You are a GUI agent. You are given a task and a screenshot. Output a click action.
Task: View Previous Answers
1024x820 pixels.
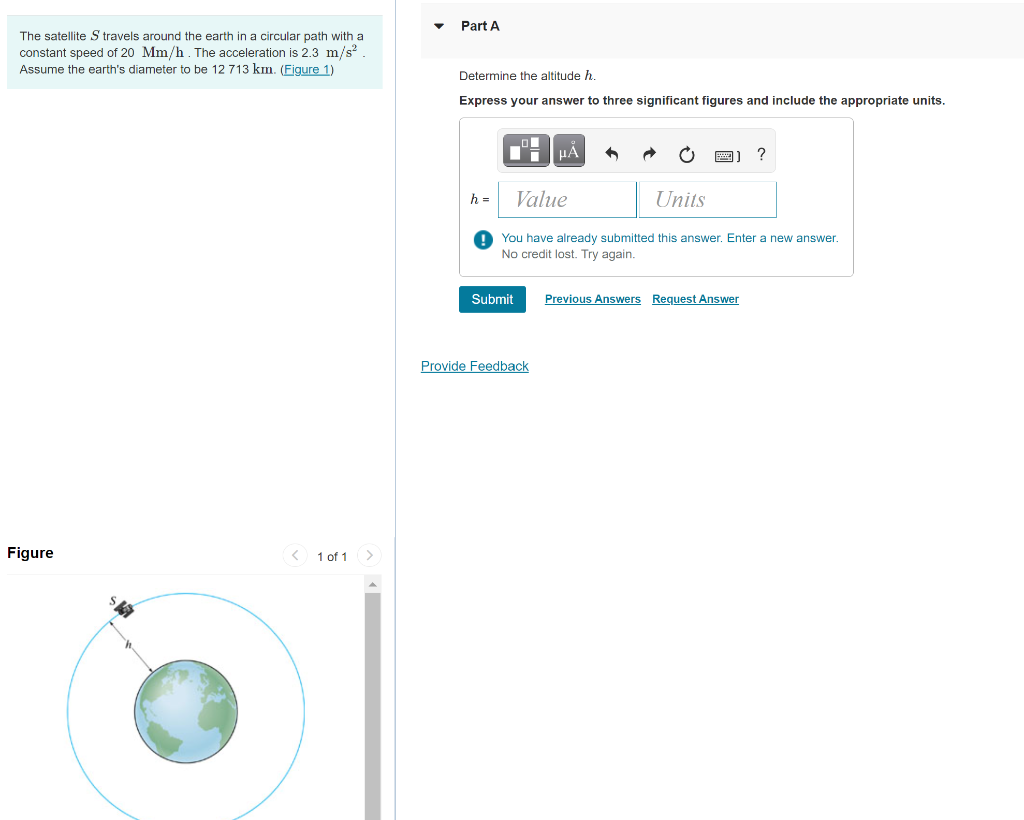point(592,299)
